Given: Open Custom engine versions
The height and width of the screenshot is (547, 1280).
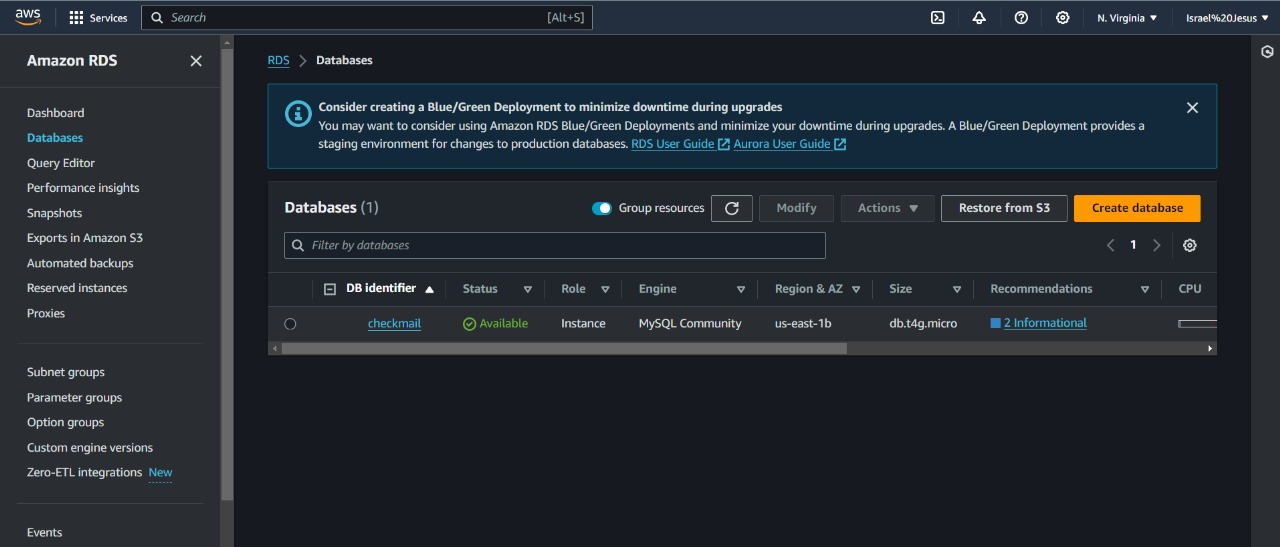Looking at the screenshot, I should 90,448.
